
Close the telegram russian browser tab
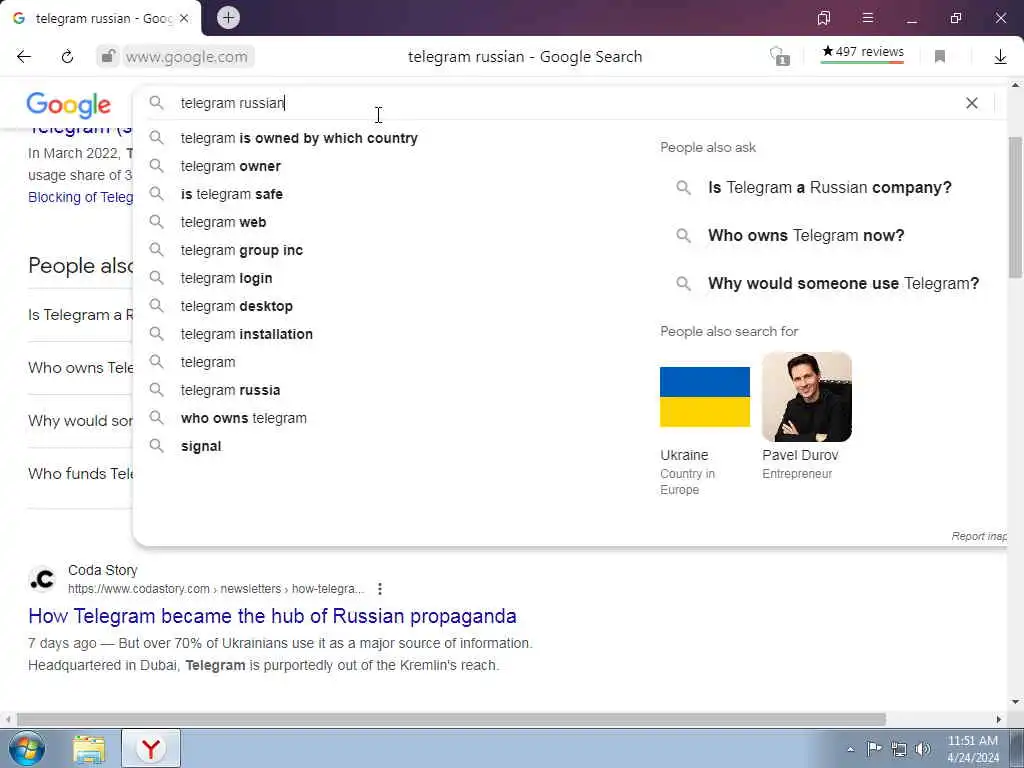[x=184, y=18]
